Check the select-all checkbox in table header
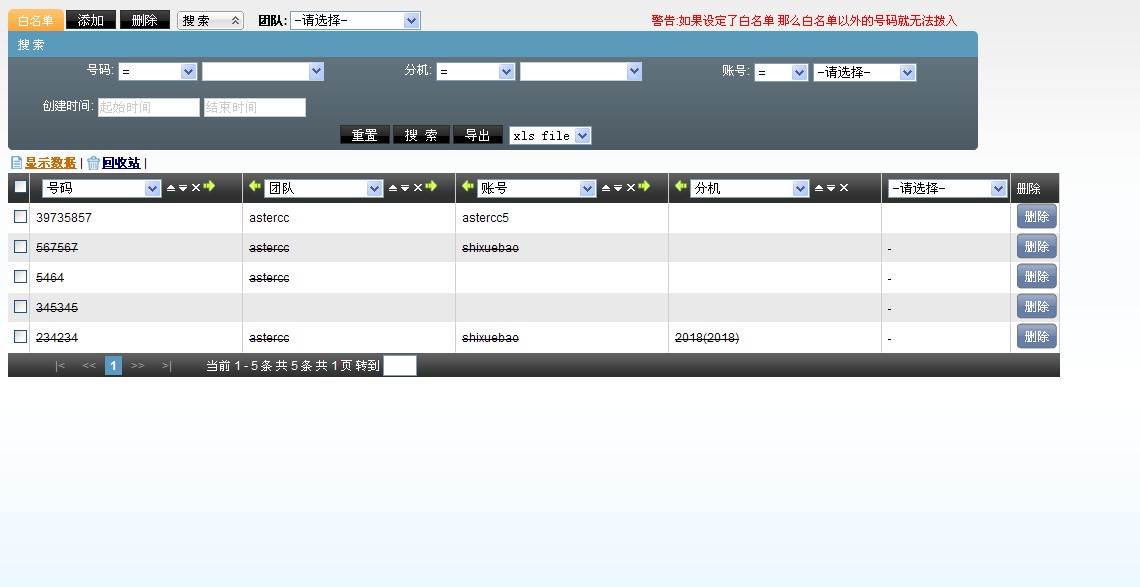Viewport: 1140px width, 587px height. (x=20, y=187)
